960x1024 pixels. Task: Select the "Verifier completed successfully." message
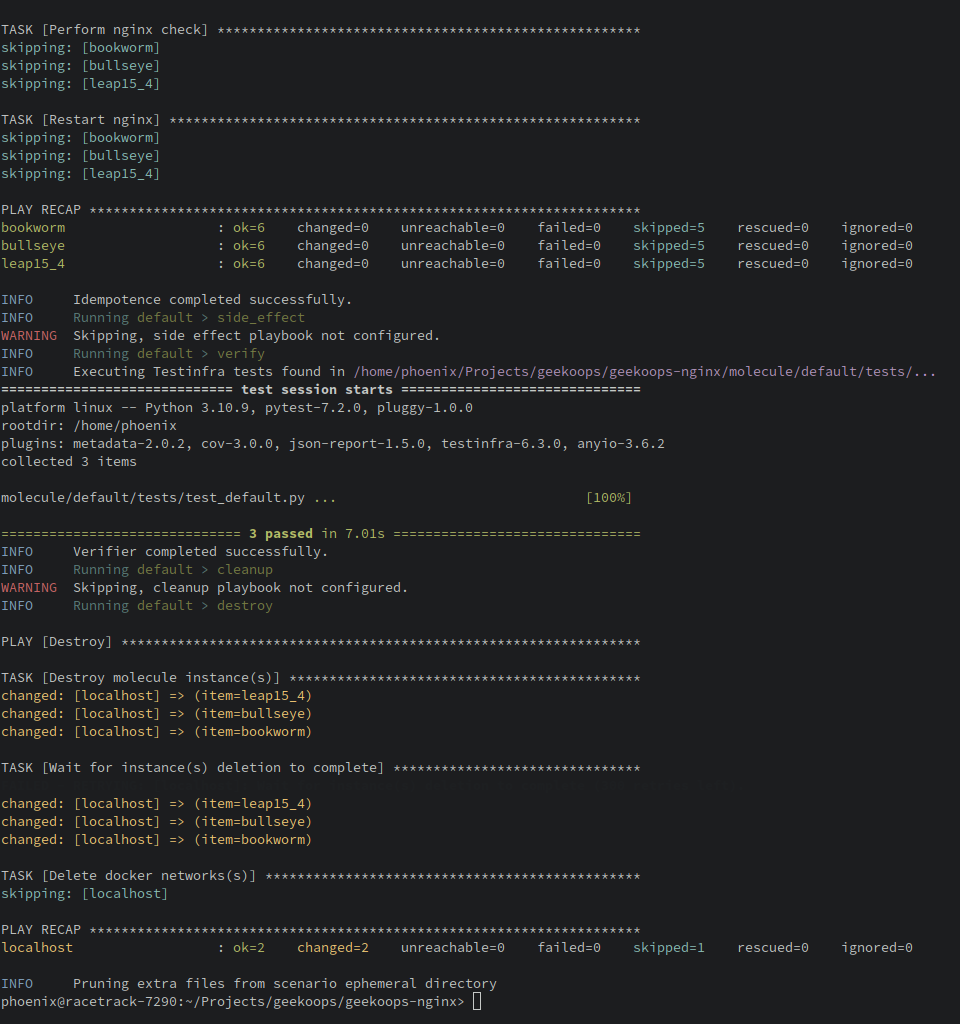pyautogui.click(x=200, y=552)
